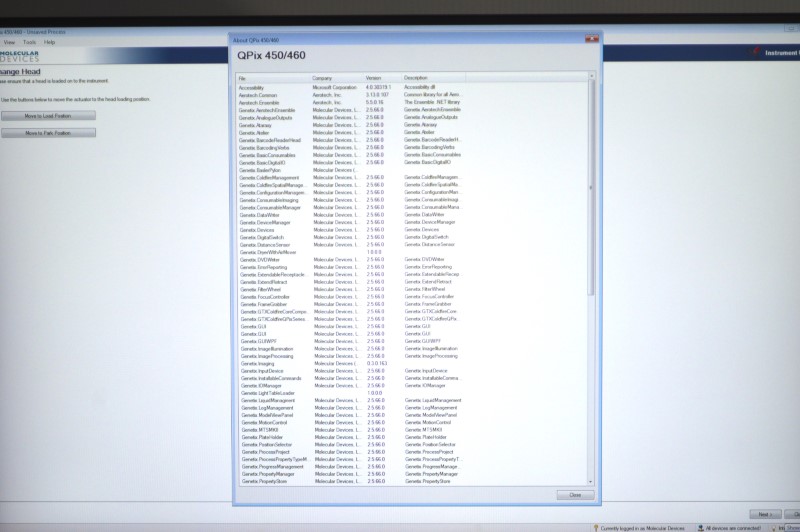Click Move to Park Position button
This screenshot has height=532, width=800.
coord(48,133)
